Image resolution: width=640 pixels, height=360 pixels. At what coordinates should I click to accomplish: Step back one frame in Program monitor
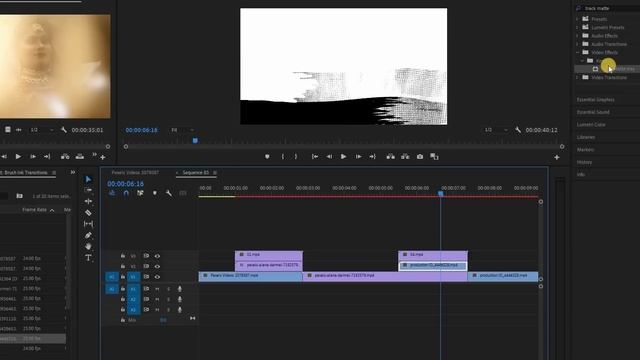point(329,157)
